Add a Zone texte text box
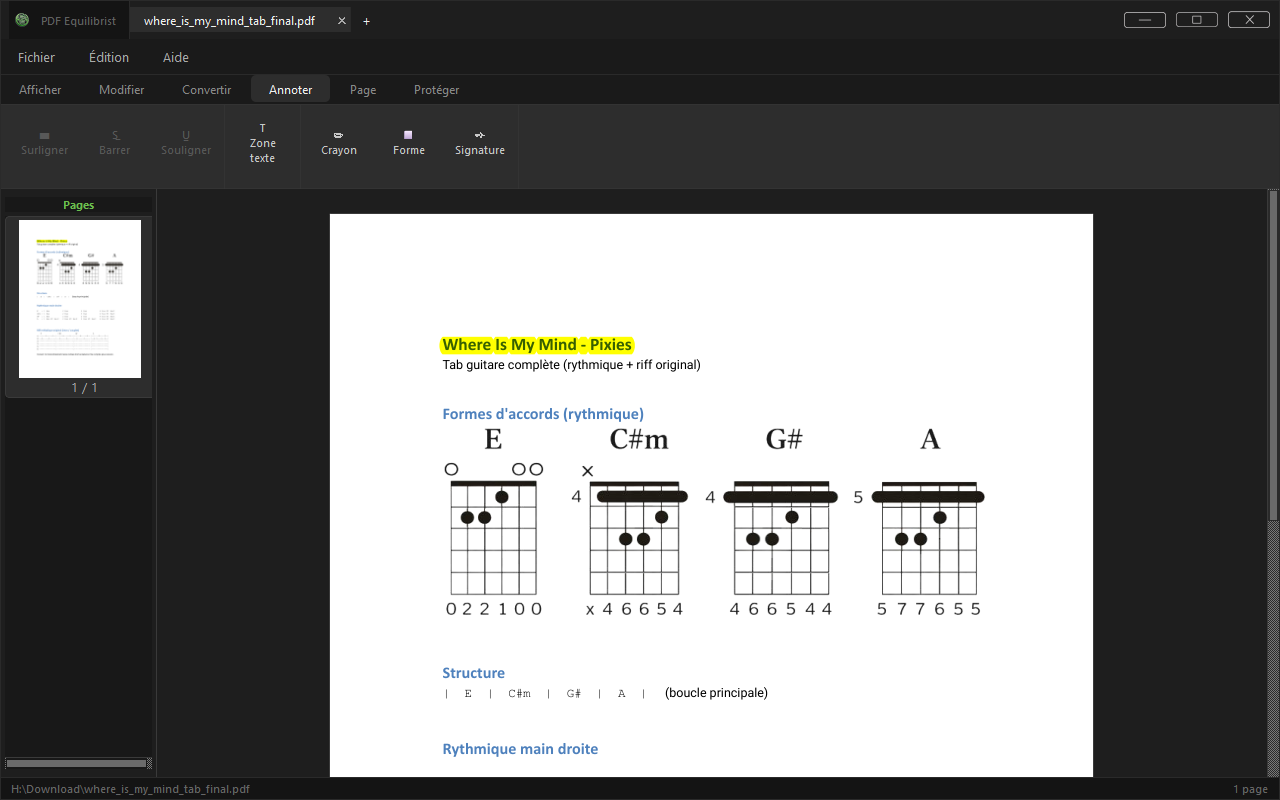Viewport: 1280px width, 800px height. (263, 143)
